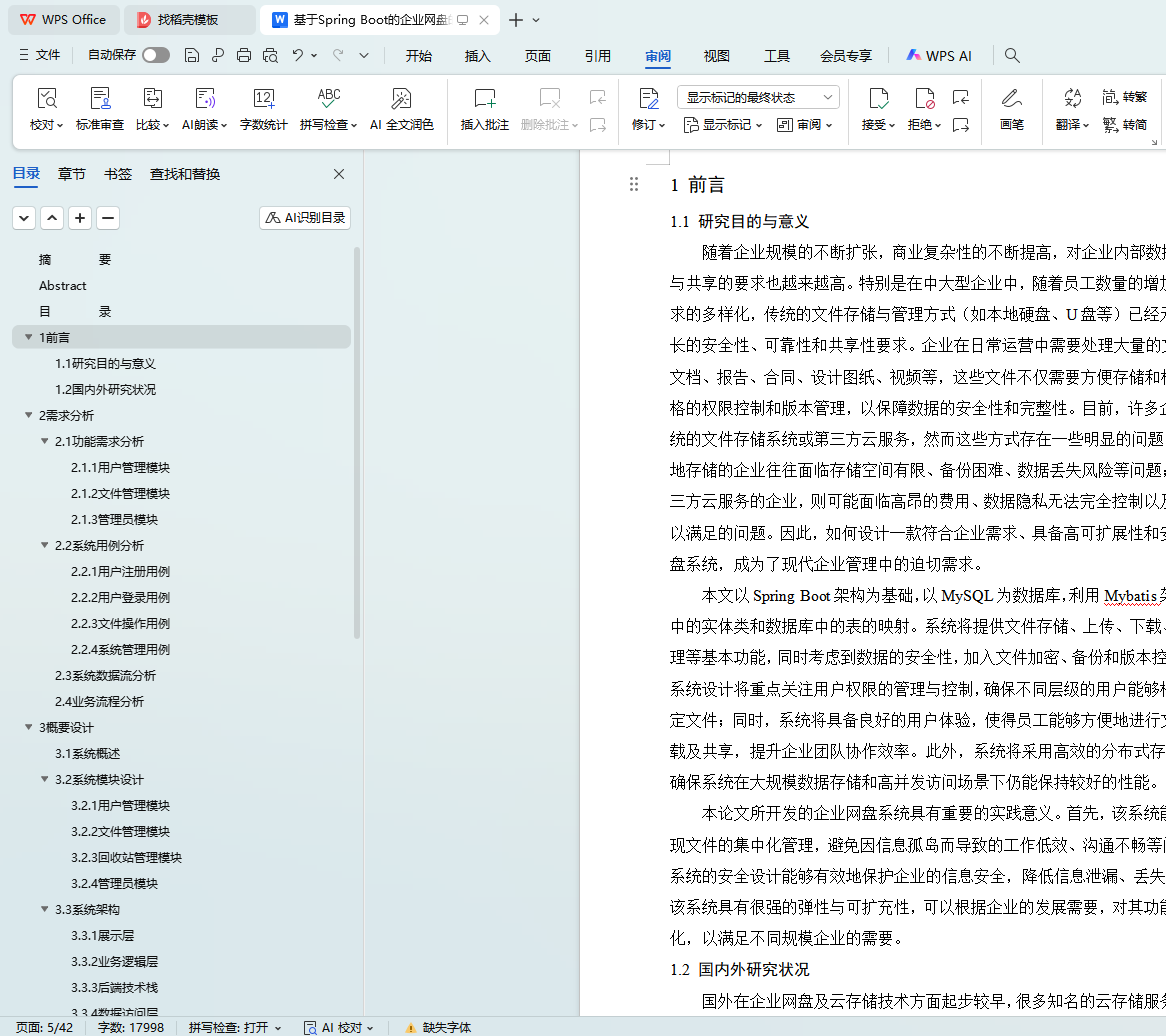Screen dimensions: 1166x1036
Task: Click the 字数统计 word count icon
Action: point(263,99)
